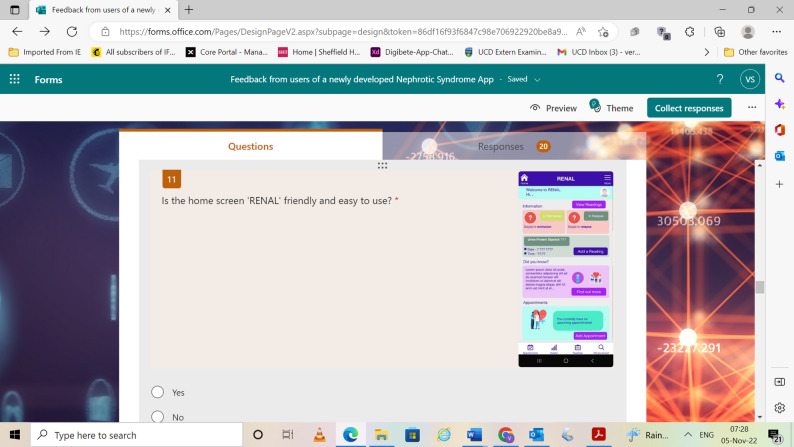The image size is (794, 447).
Task: Open Digibete-App-Chat bookmark
Action: point(412,52)
